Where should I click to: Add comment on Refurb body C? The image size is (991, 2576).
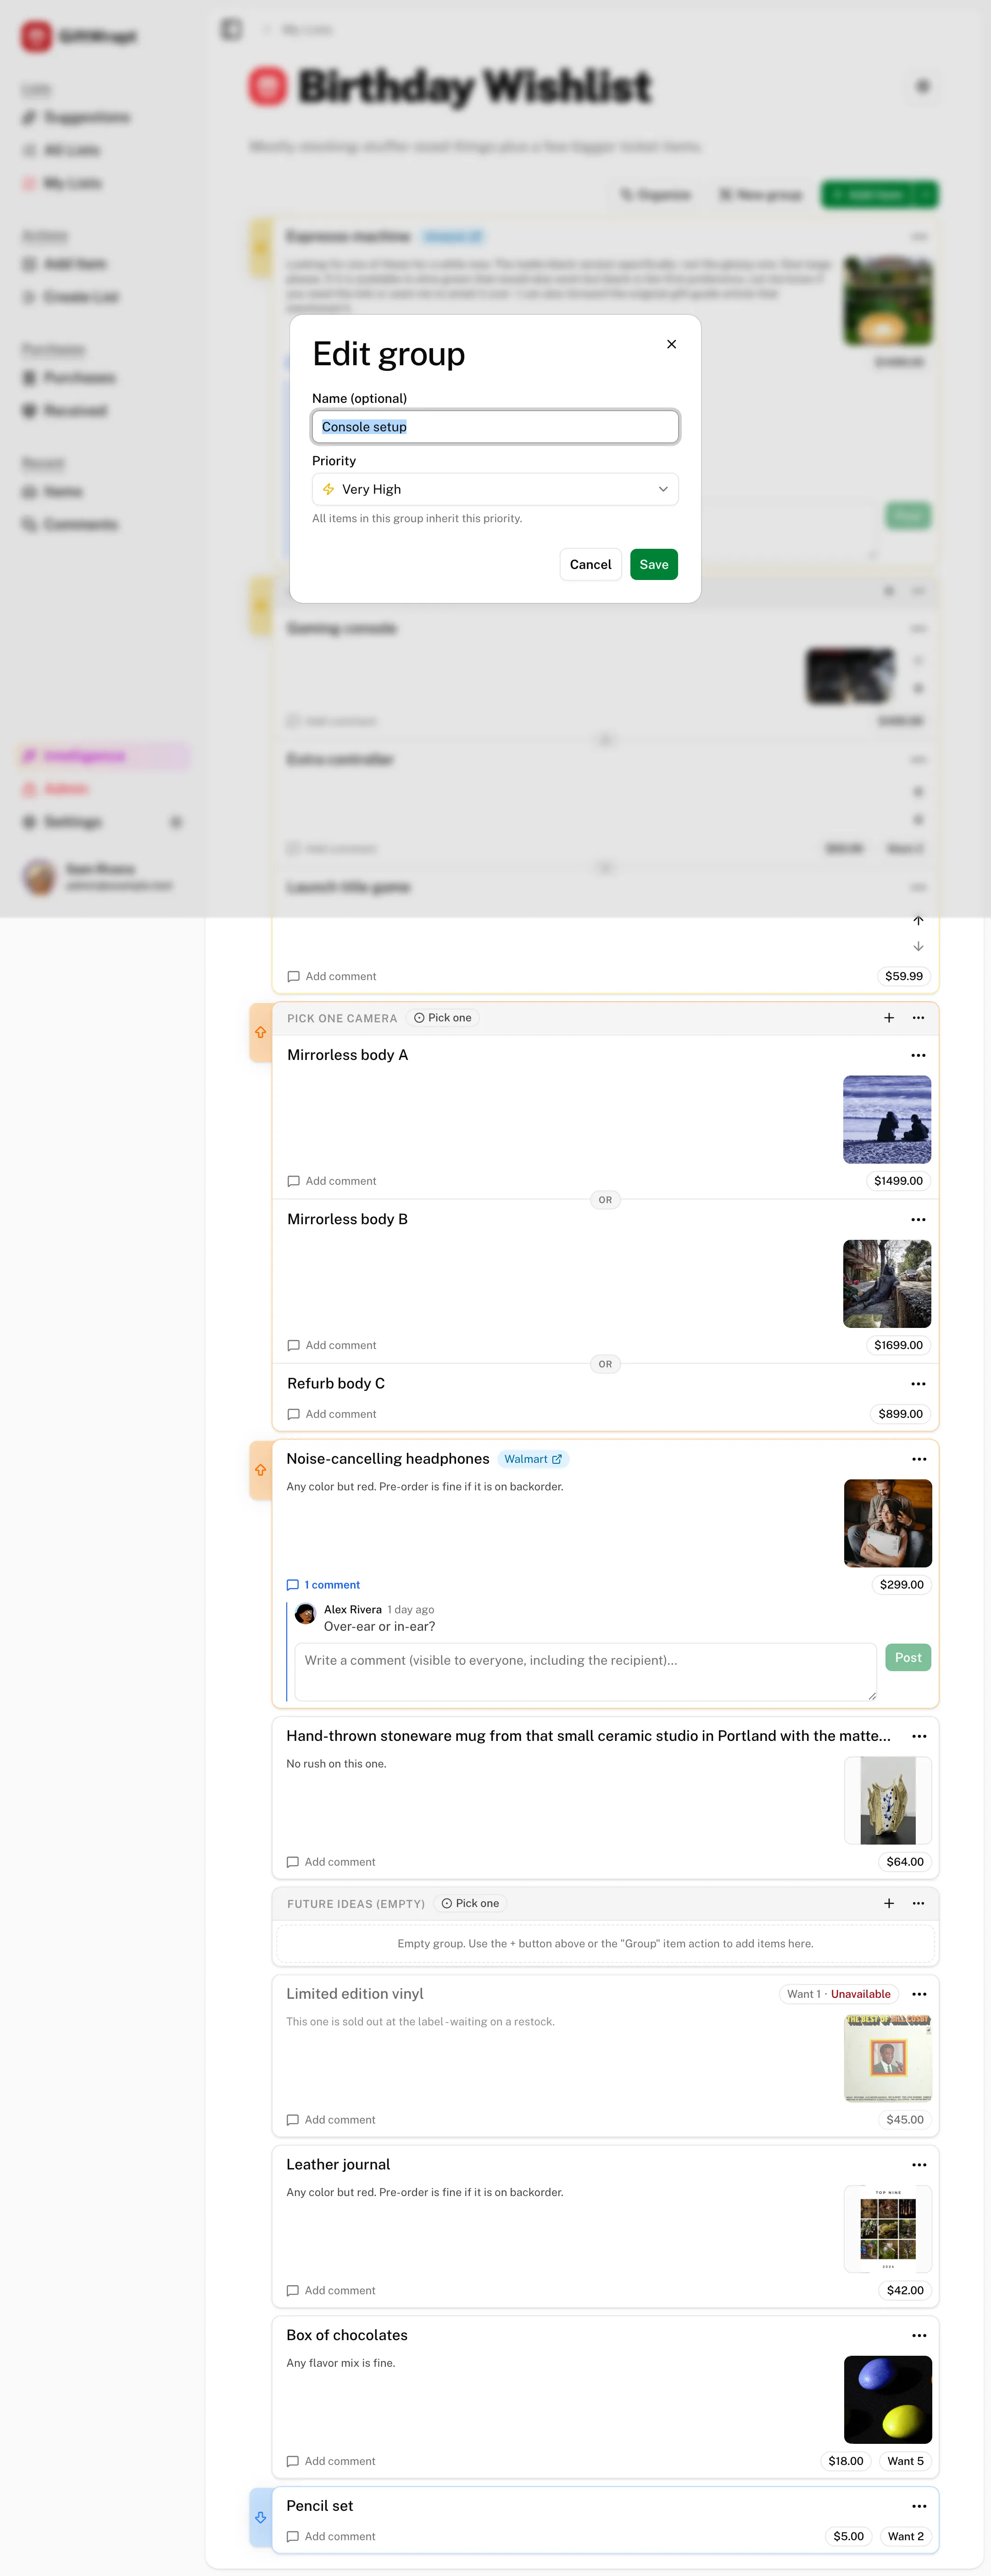[332, 1414]
